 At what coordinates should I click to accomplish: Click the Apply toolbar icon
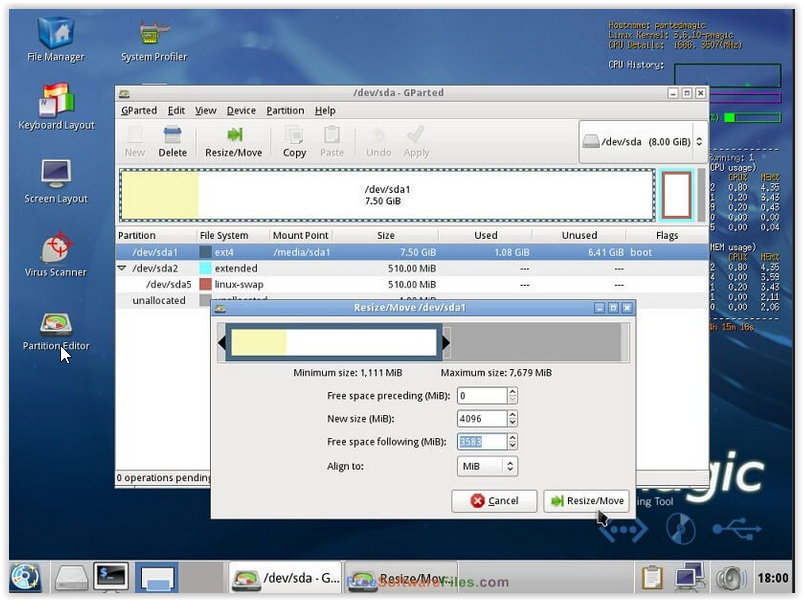[416, 142]
